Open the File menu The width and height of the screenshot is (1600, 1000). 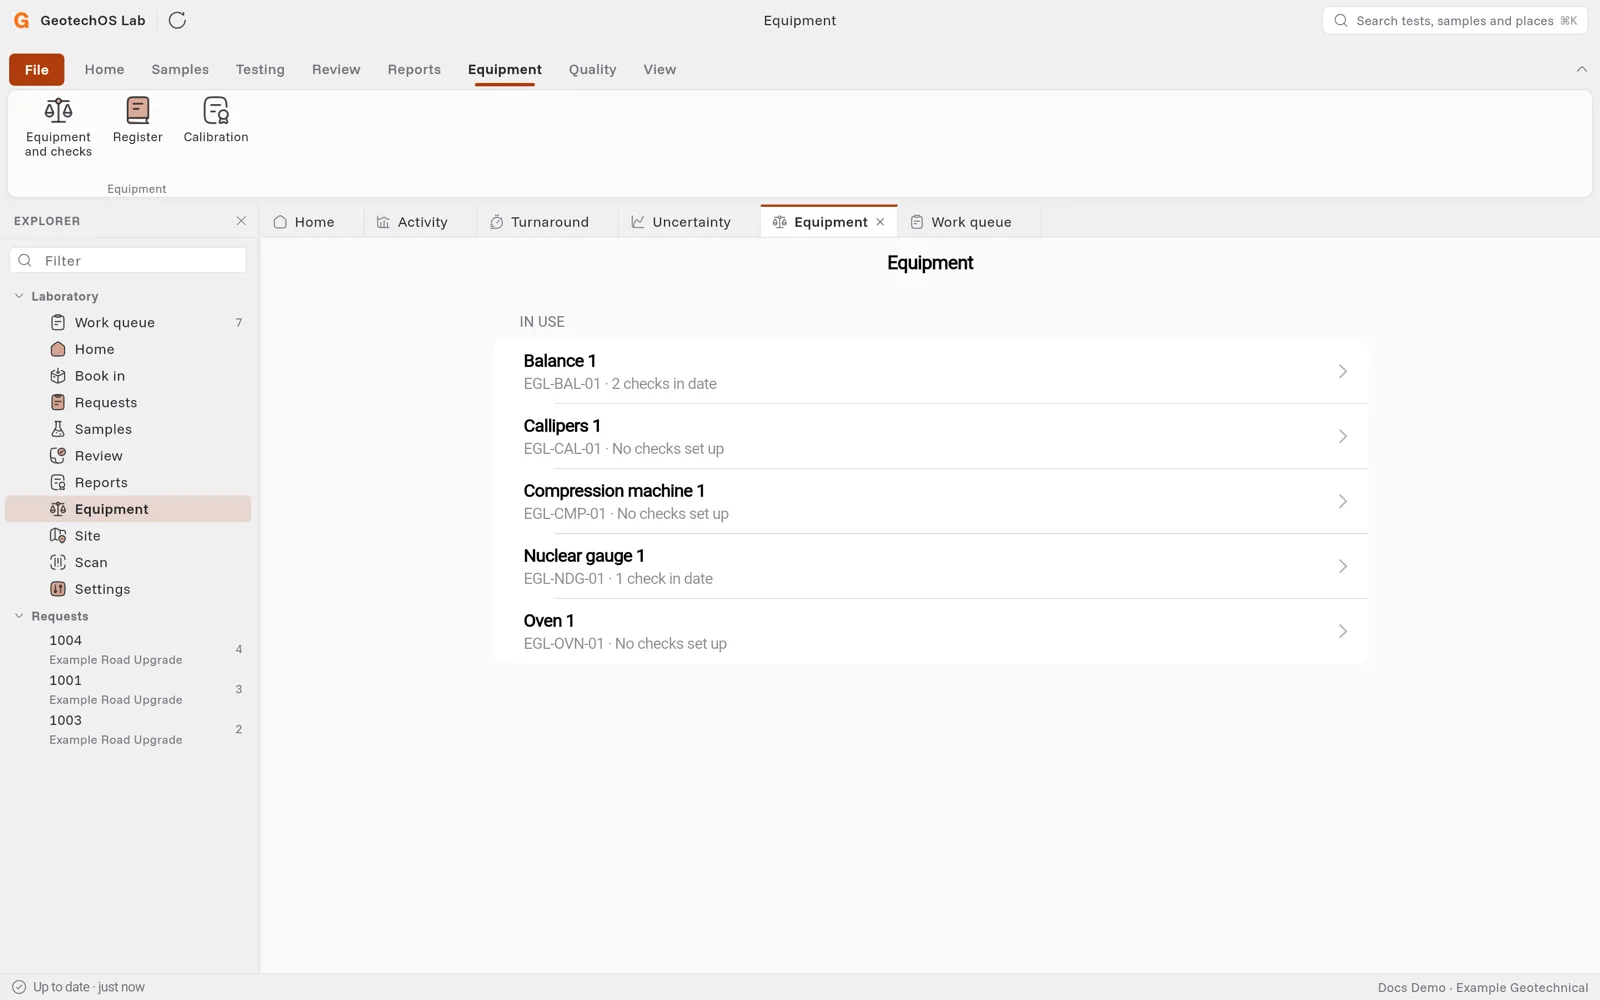pyautogui.click(x=37, y=69)
